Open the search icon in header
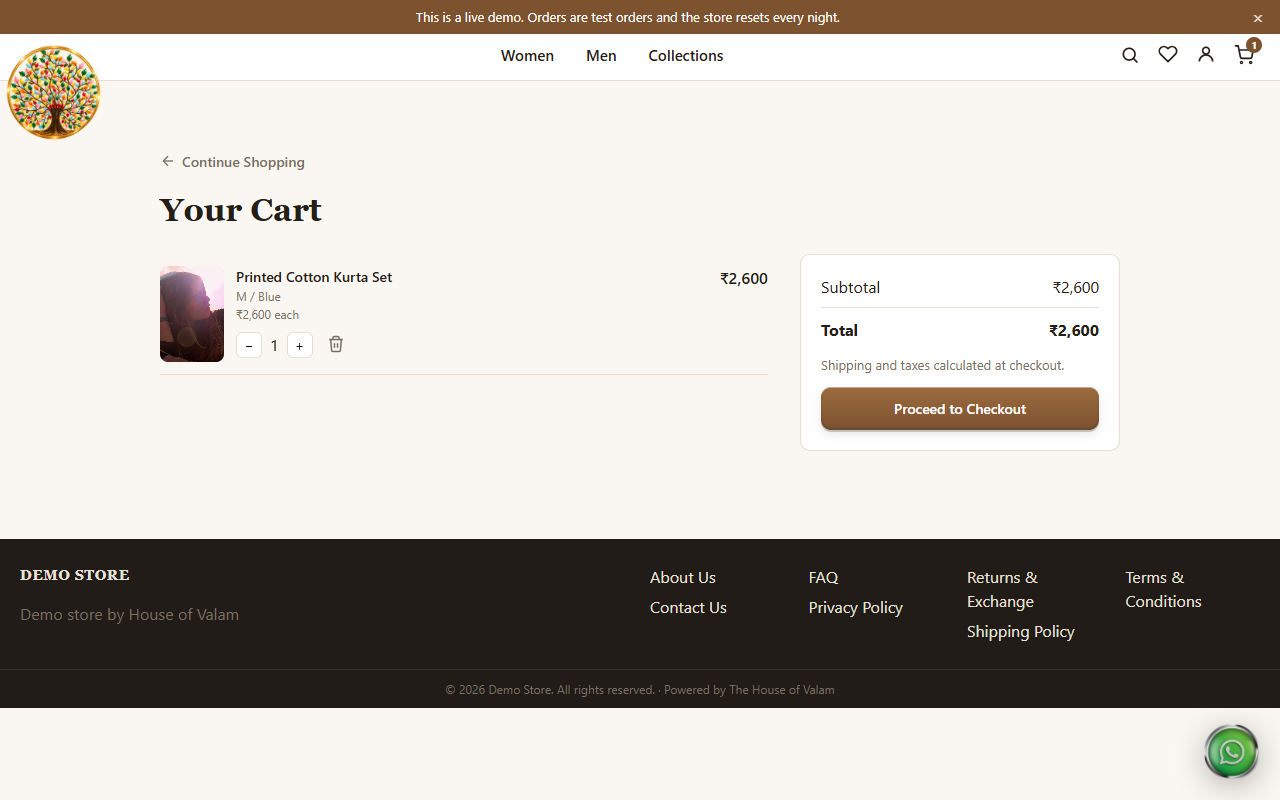The width and height of the screenshot is (1280, 800). 1130,55
